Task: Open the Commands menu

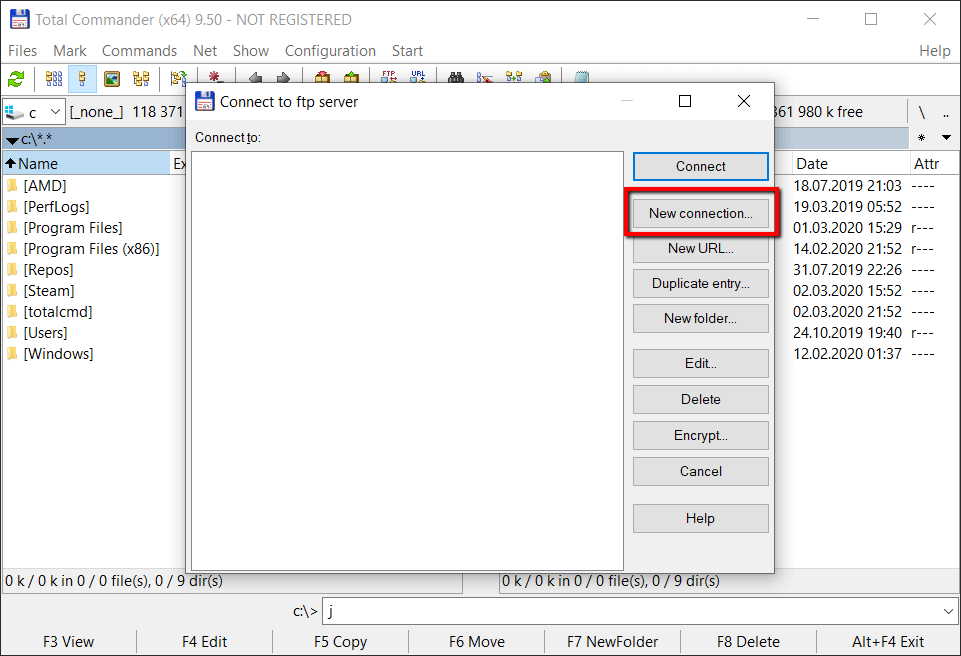Action: (x=139, y=51)
